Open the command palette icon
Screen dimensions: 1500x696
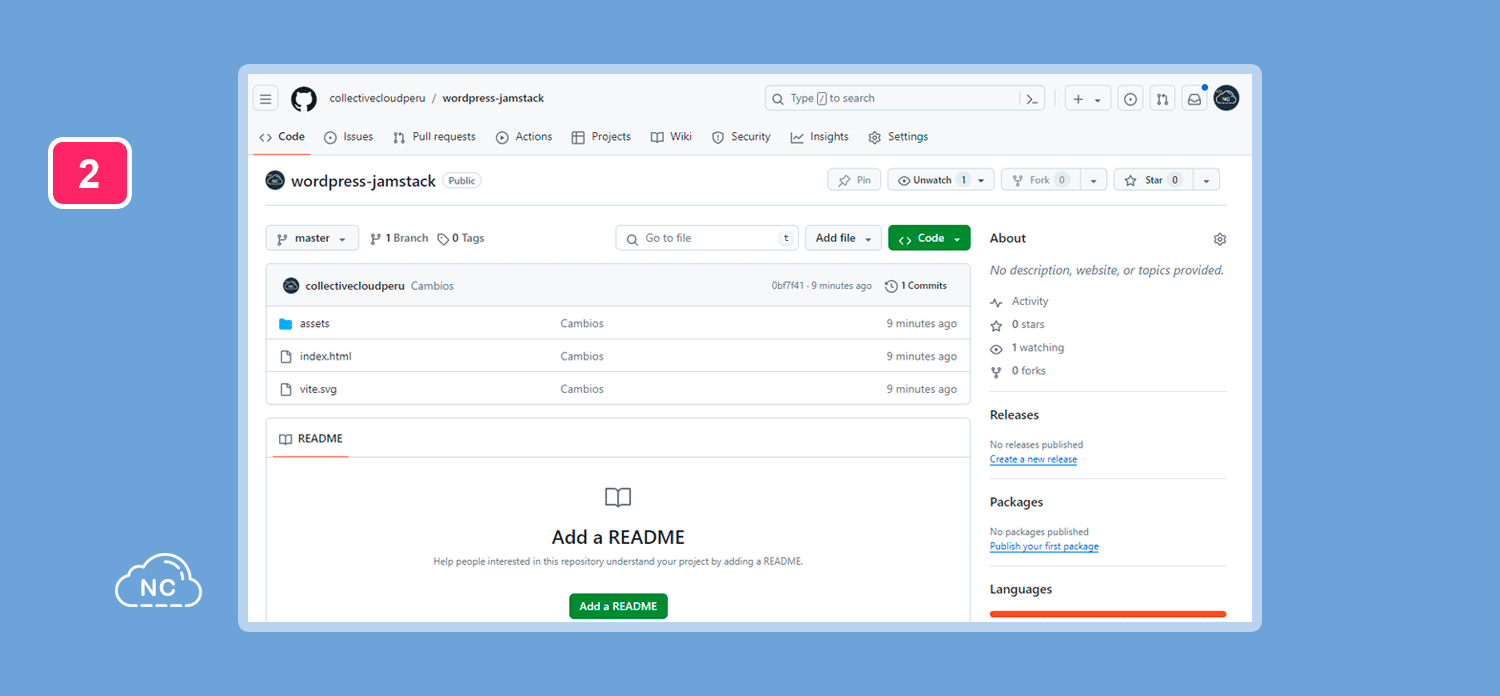coord(1032,98)
